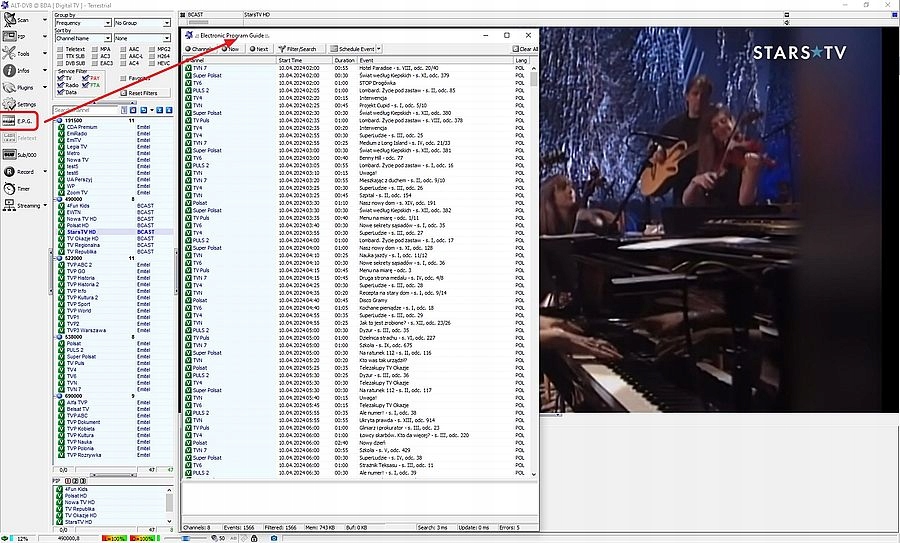Click PiP slot 3 icon above PiP list

(83, 481)
